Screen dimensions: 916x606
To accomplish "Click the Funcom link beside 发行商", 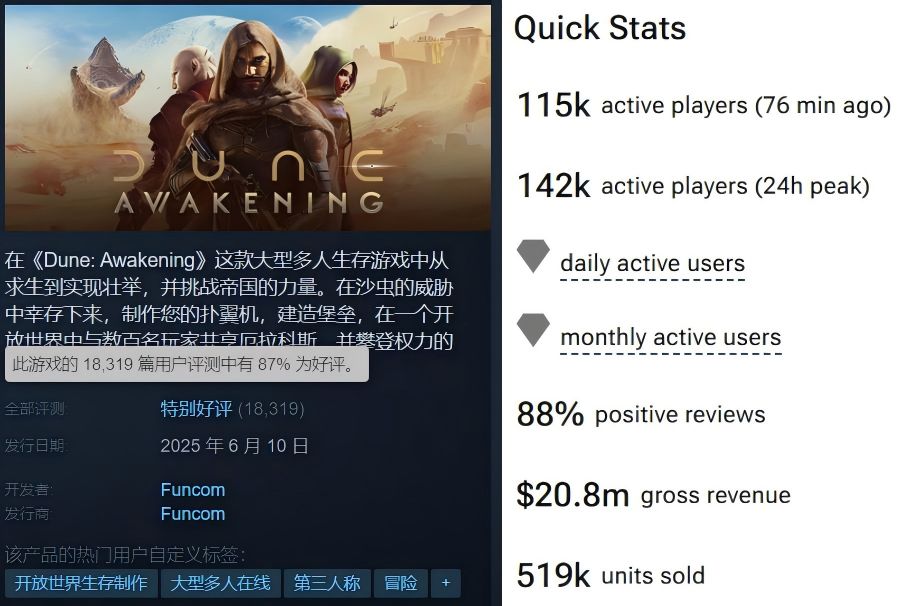I will tap(192, 514).
